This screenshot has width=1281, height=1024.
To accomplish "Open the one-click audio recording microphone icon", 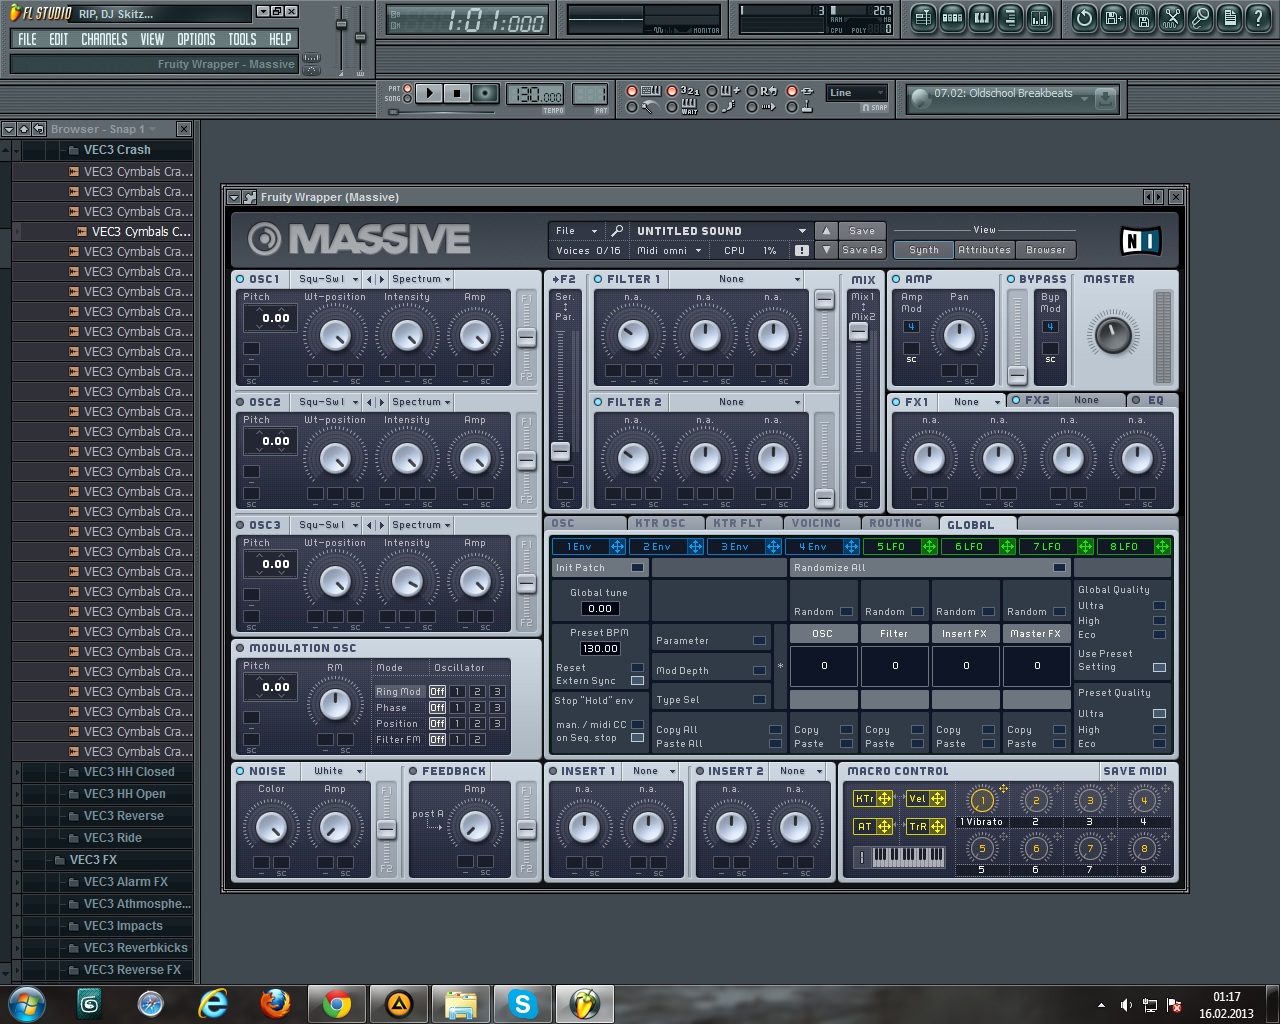I will pyautogui.click(x=1201, y=18).
